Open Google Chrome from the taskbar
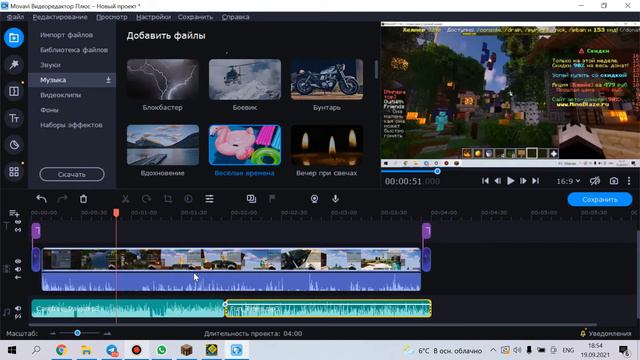This screenshot has width=640, height=360. click(x=61, y=350)
